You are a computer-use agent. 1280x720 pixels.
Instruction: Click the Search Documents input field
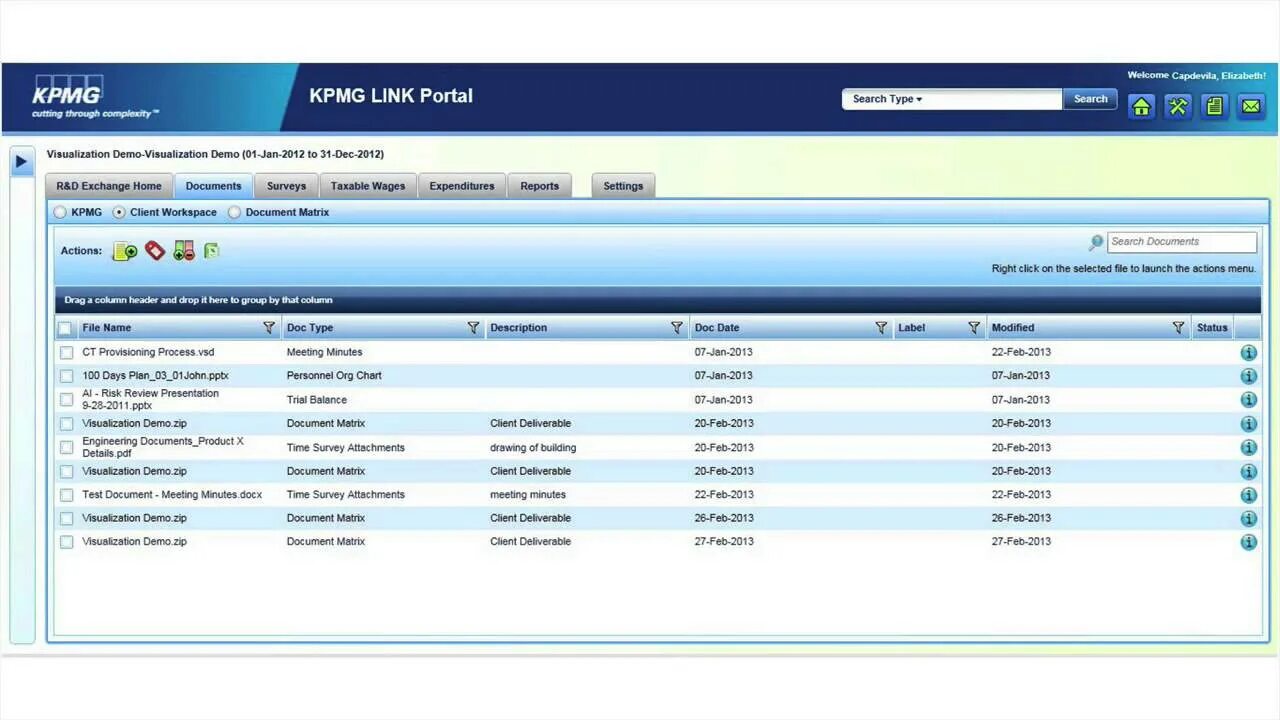[x=1182, y=242]
